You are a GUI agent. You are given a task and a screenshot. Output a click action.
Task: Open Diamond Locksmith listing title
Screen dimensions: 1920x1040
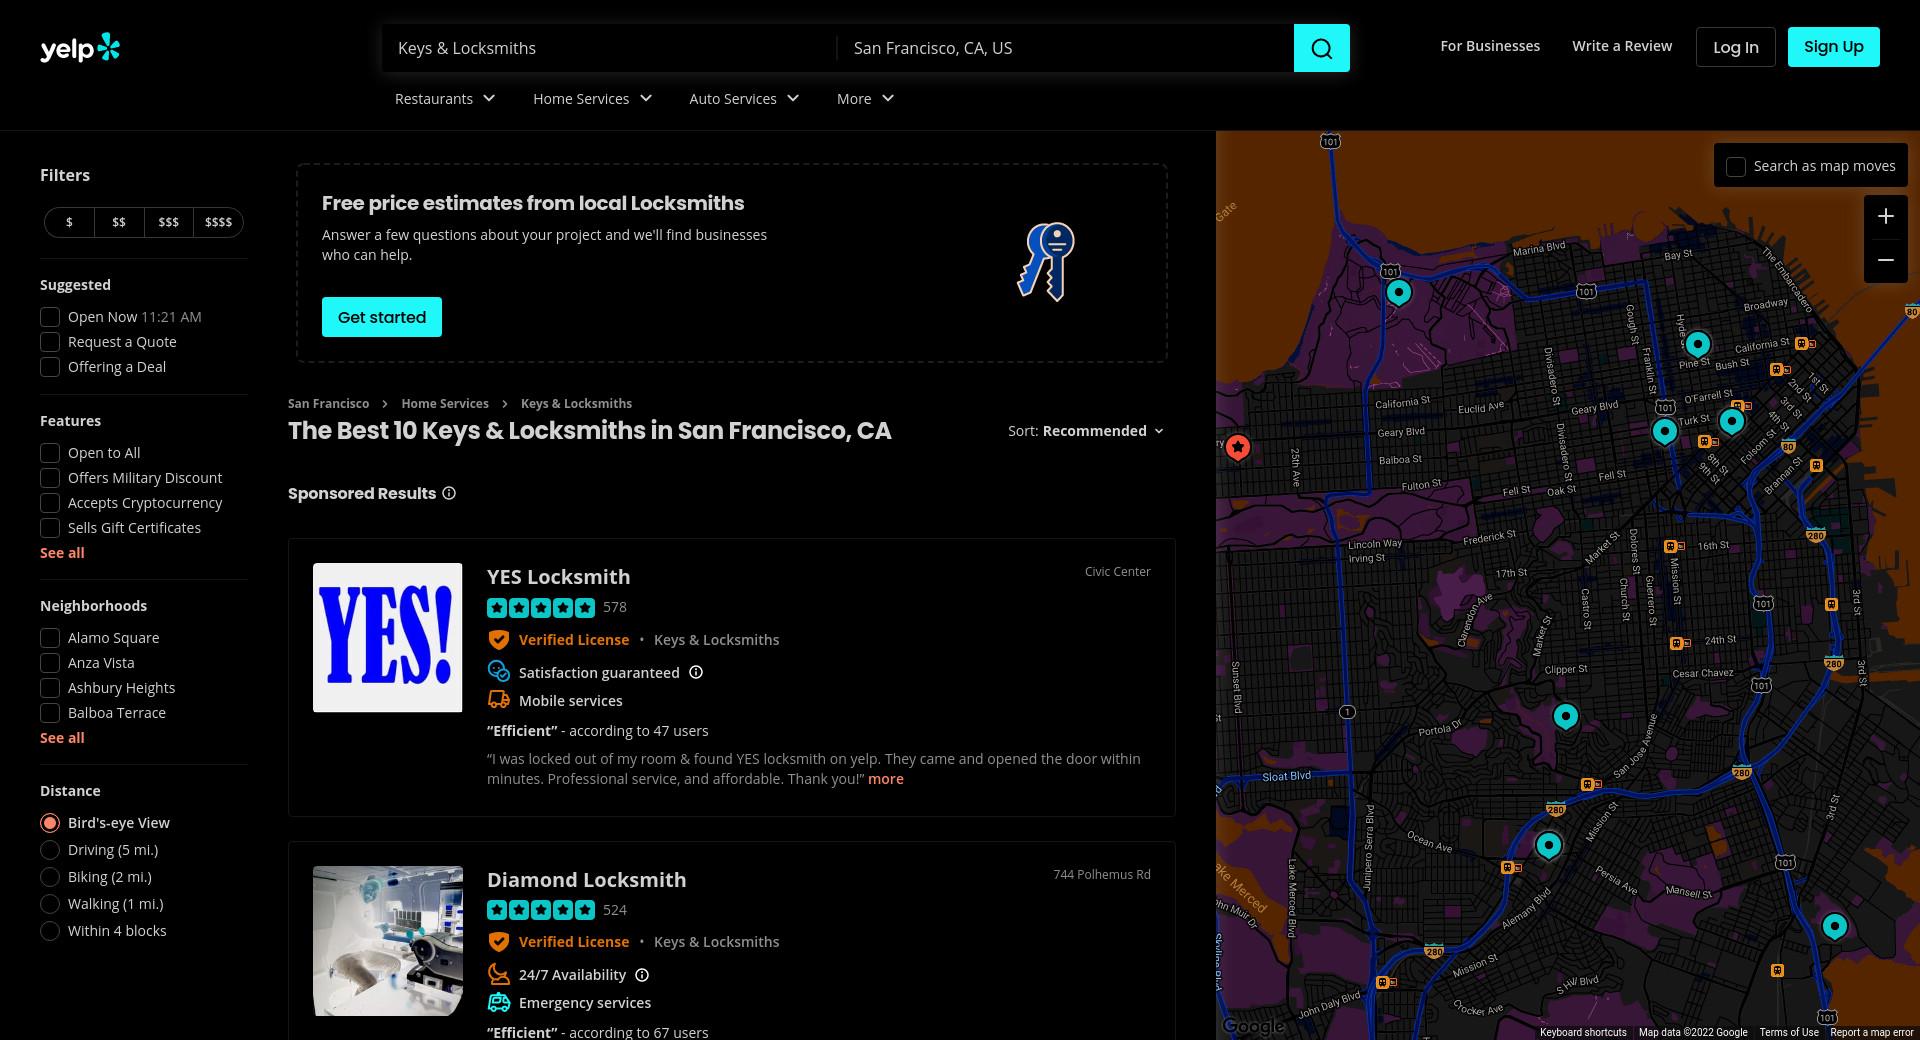[x=587, y=880]
